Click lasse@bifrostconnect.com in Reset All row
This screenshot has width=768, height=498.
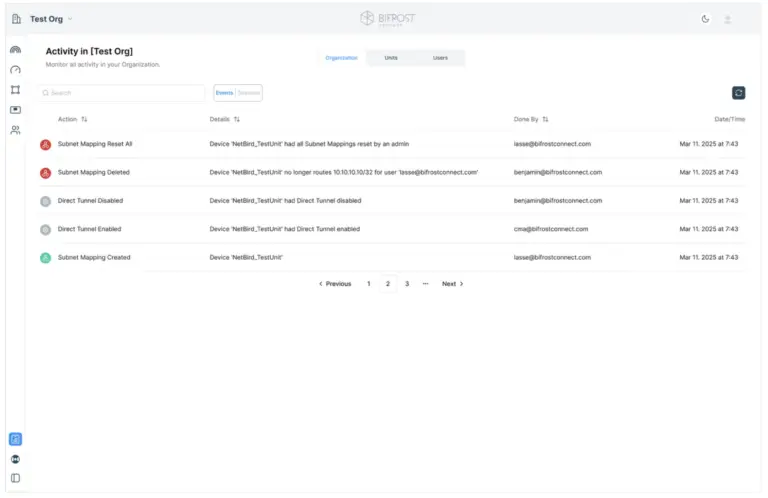pyautogui.click(x=552, y=144)
